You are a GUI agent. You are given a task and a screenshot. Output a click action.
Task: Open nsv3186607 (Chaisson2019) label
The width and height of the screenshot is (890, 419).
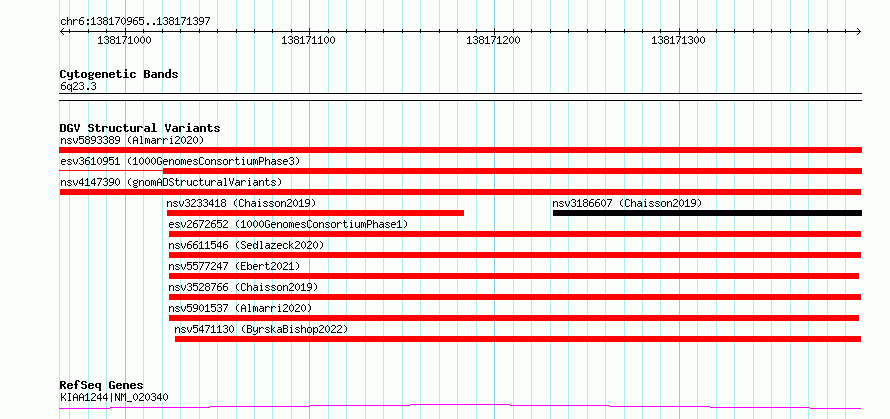pos(627,203)
